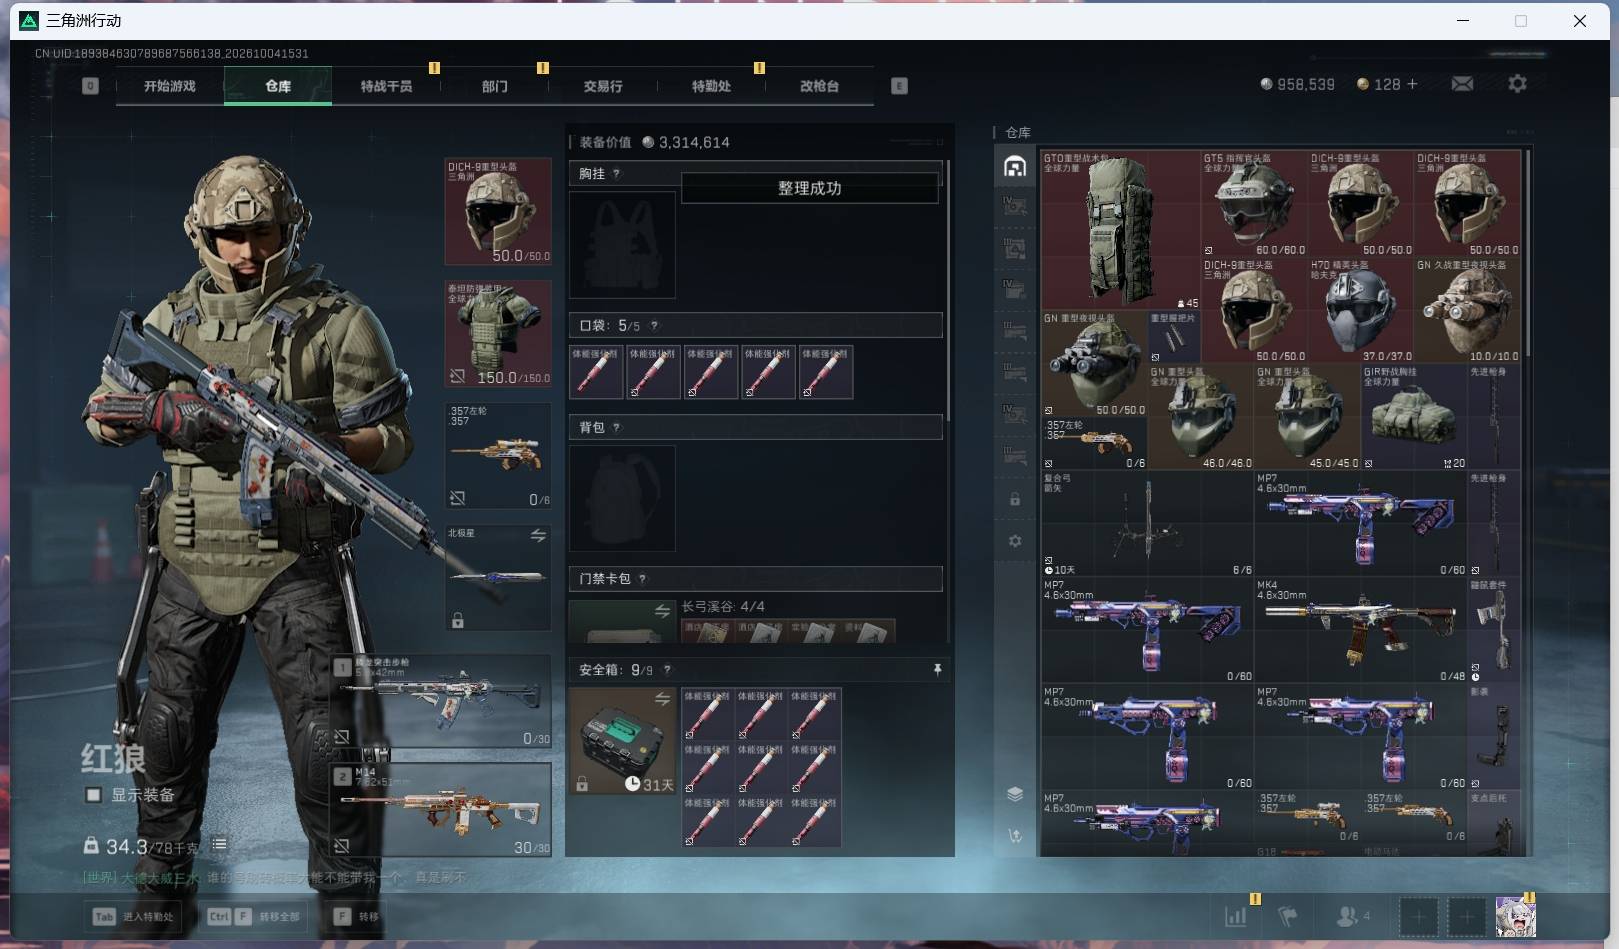This screenshot has width=1619, height=949.
Task: Pin the 安全箱 section with pin icon
Action: click(937, 670)
